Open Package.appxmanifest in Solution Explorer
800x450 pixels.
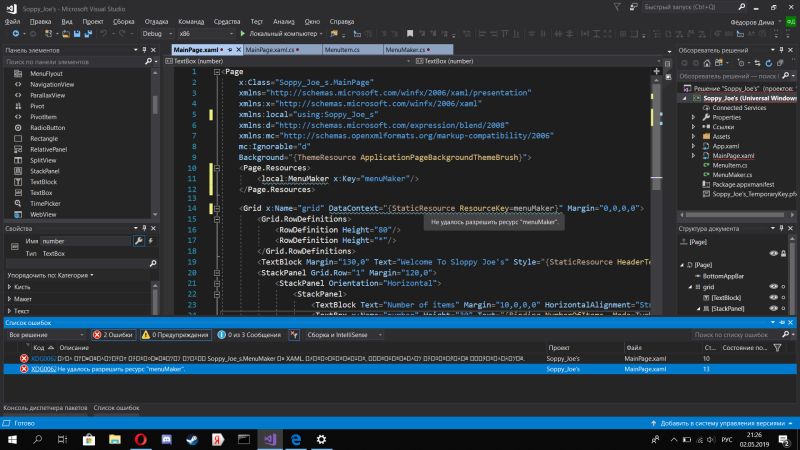pos(743,184)
